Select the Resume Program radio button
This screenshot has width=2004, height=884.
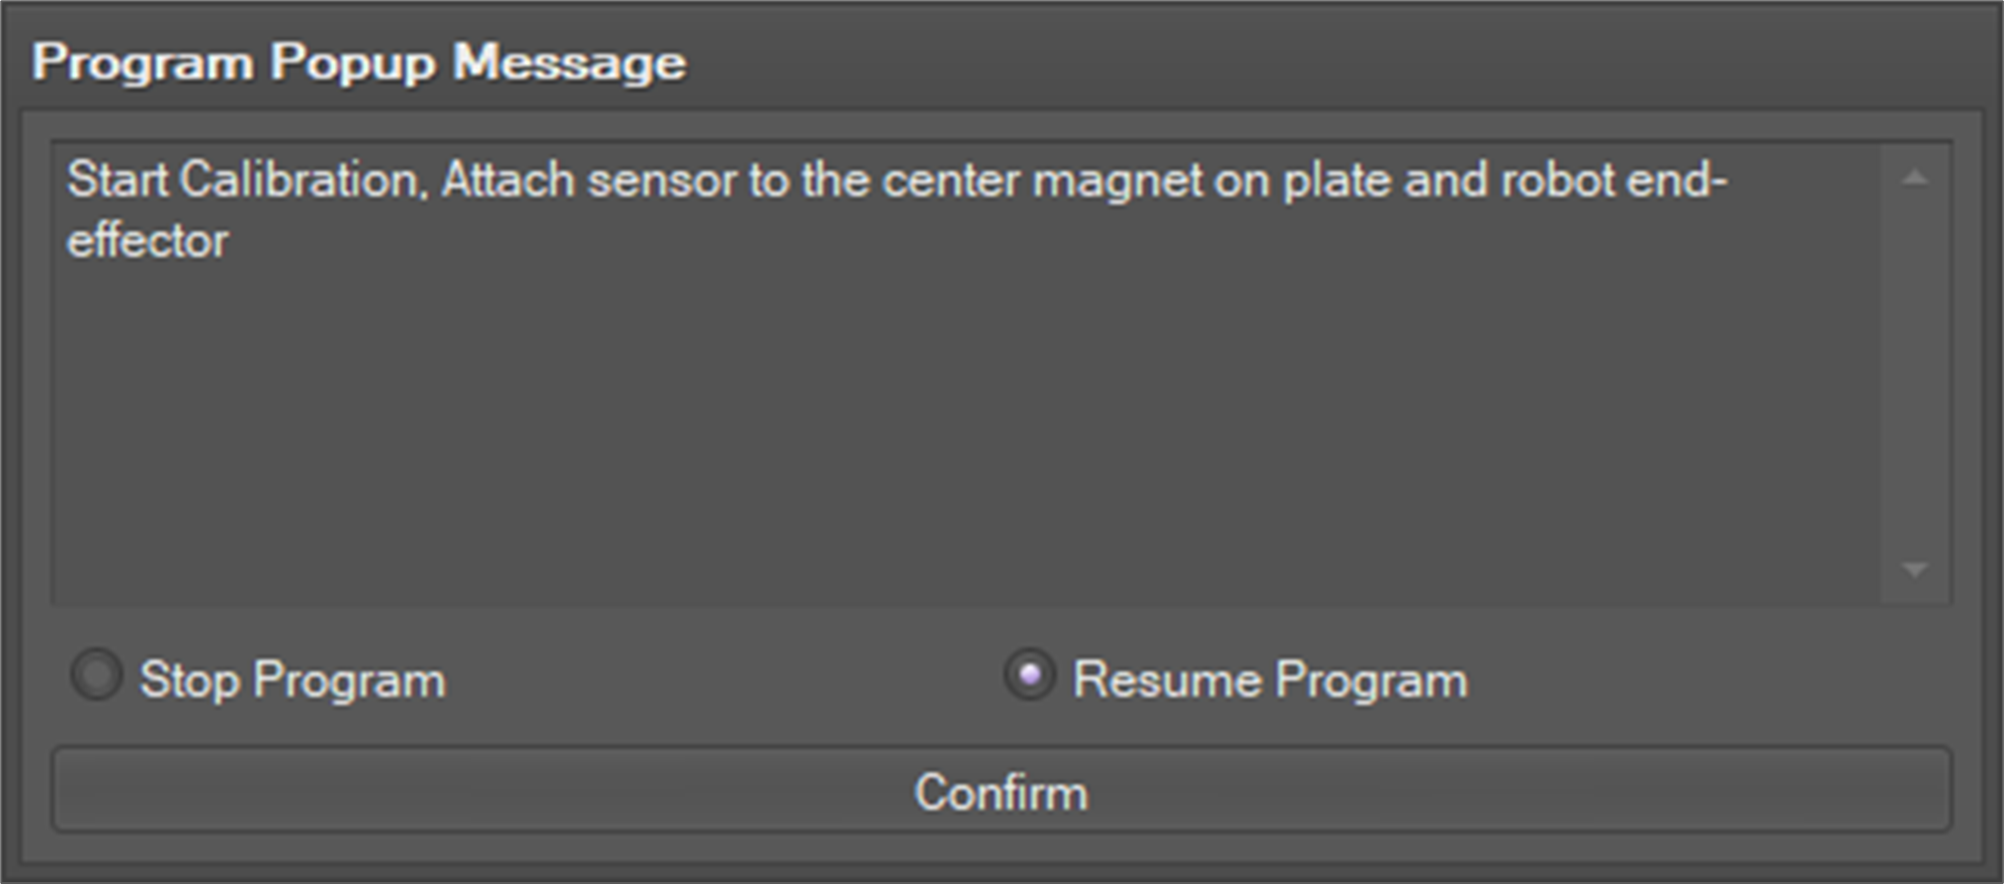[1029, 675]
